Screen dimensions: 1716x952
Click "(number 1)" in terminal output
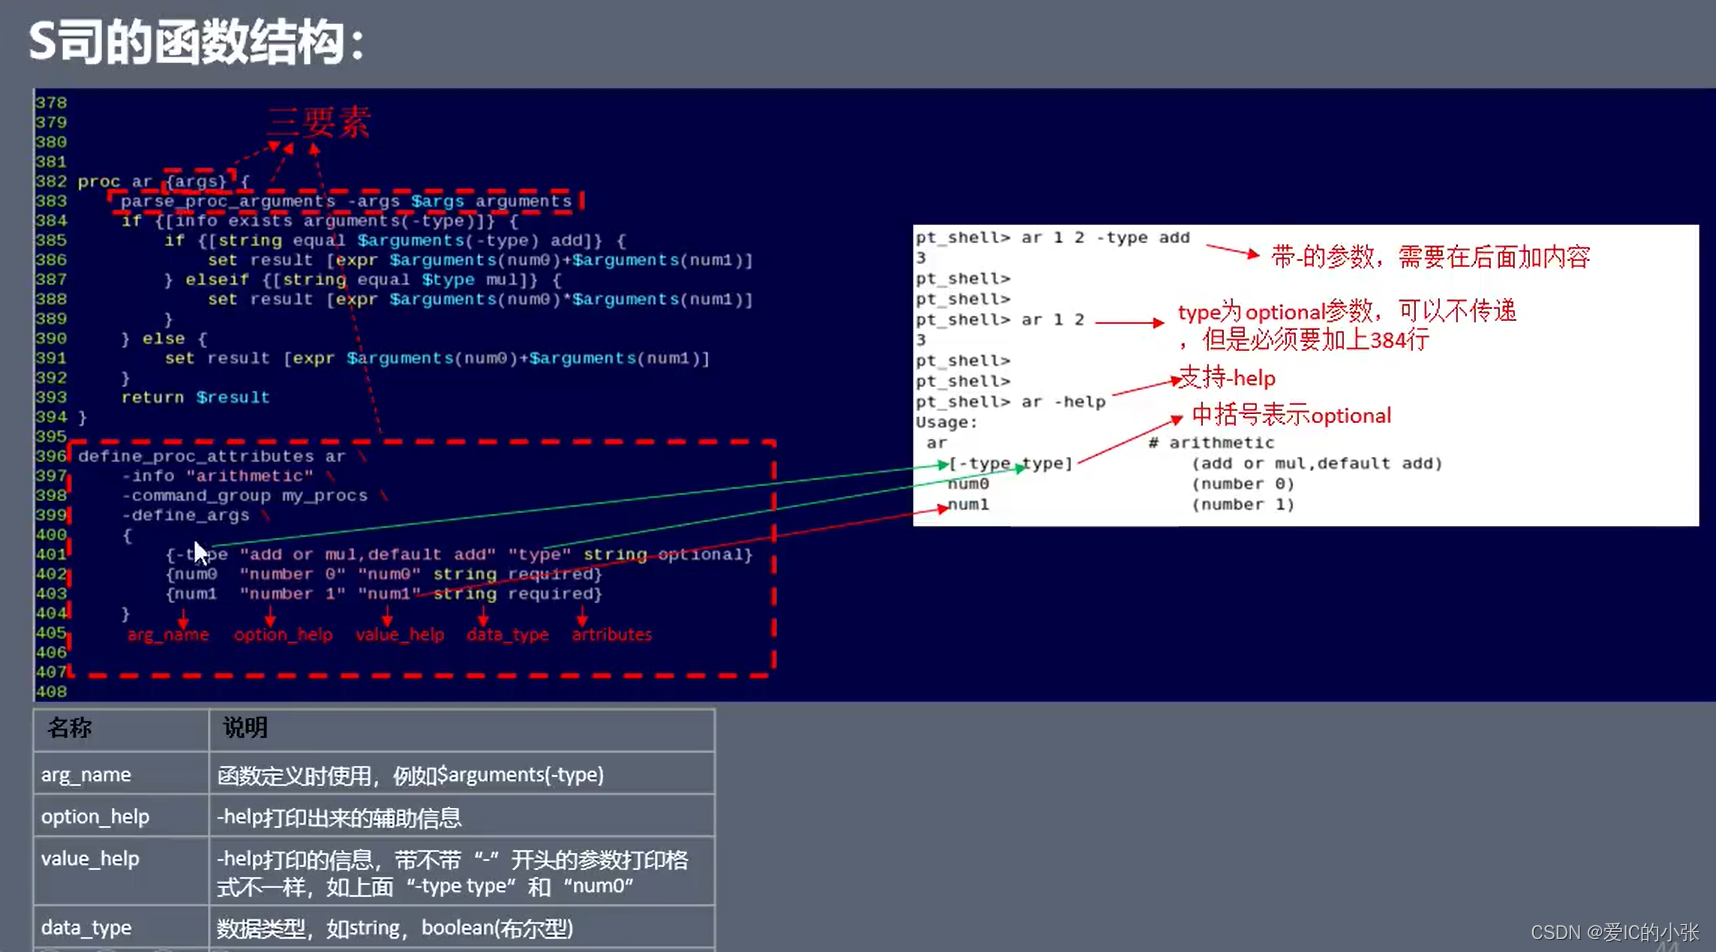(x=1243, y=505)
